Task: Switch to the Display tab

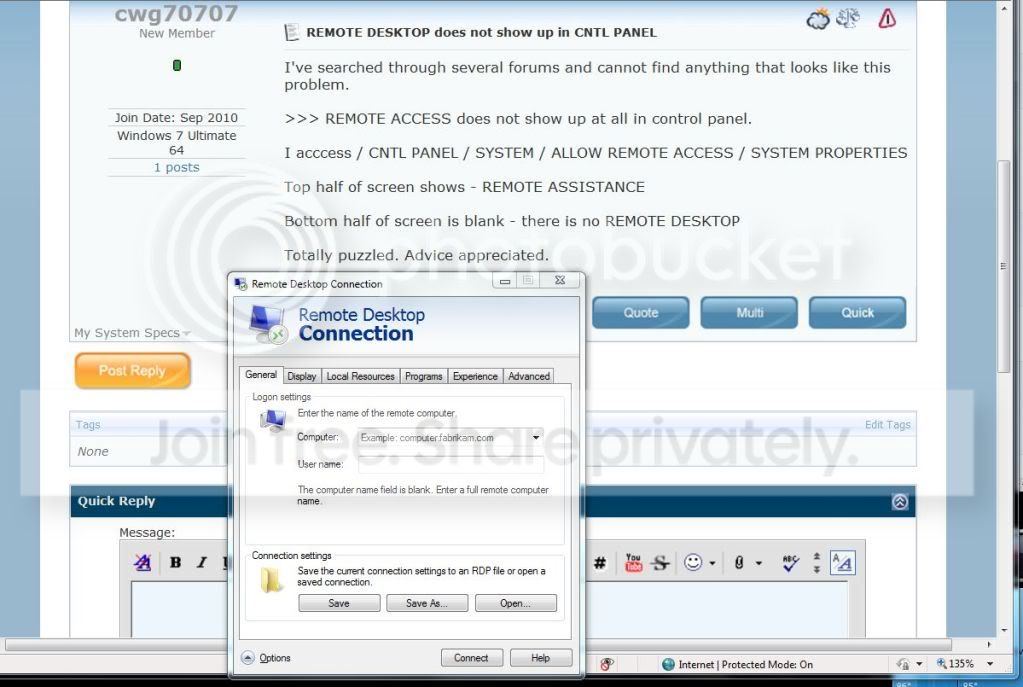Action: tap(301, 376)
